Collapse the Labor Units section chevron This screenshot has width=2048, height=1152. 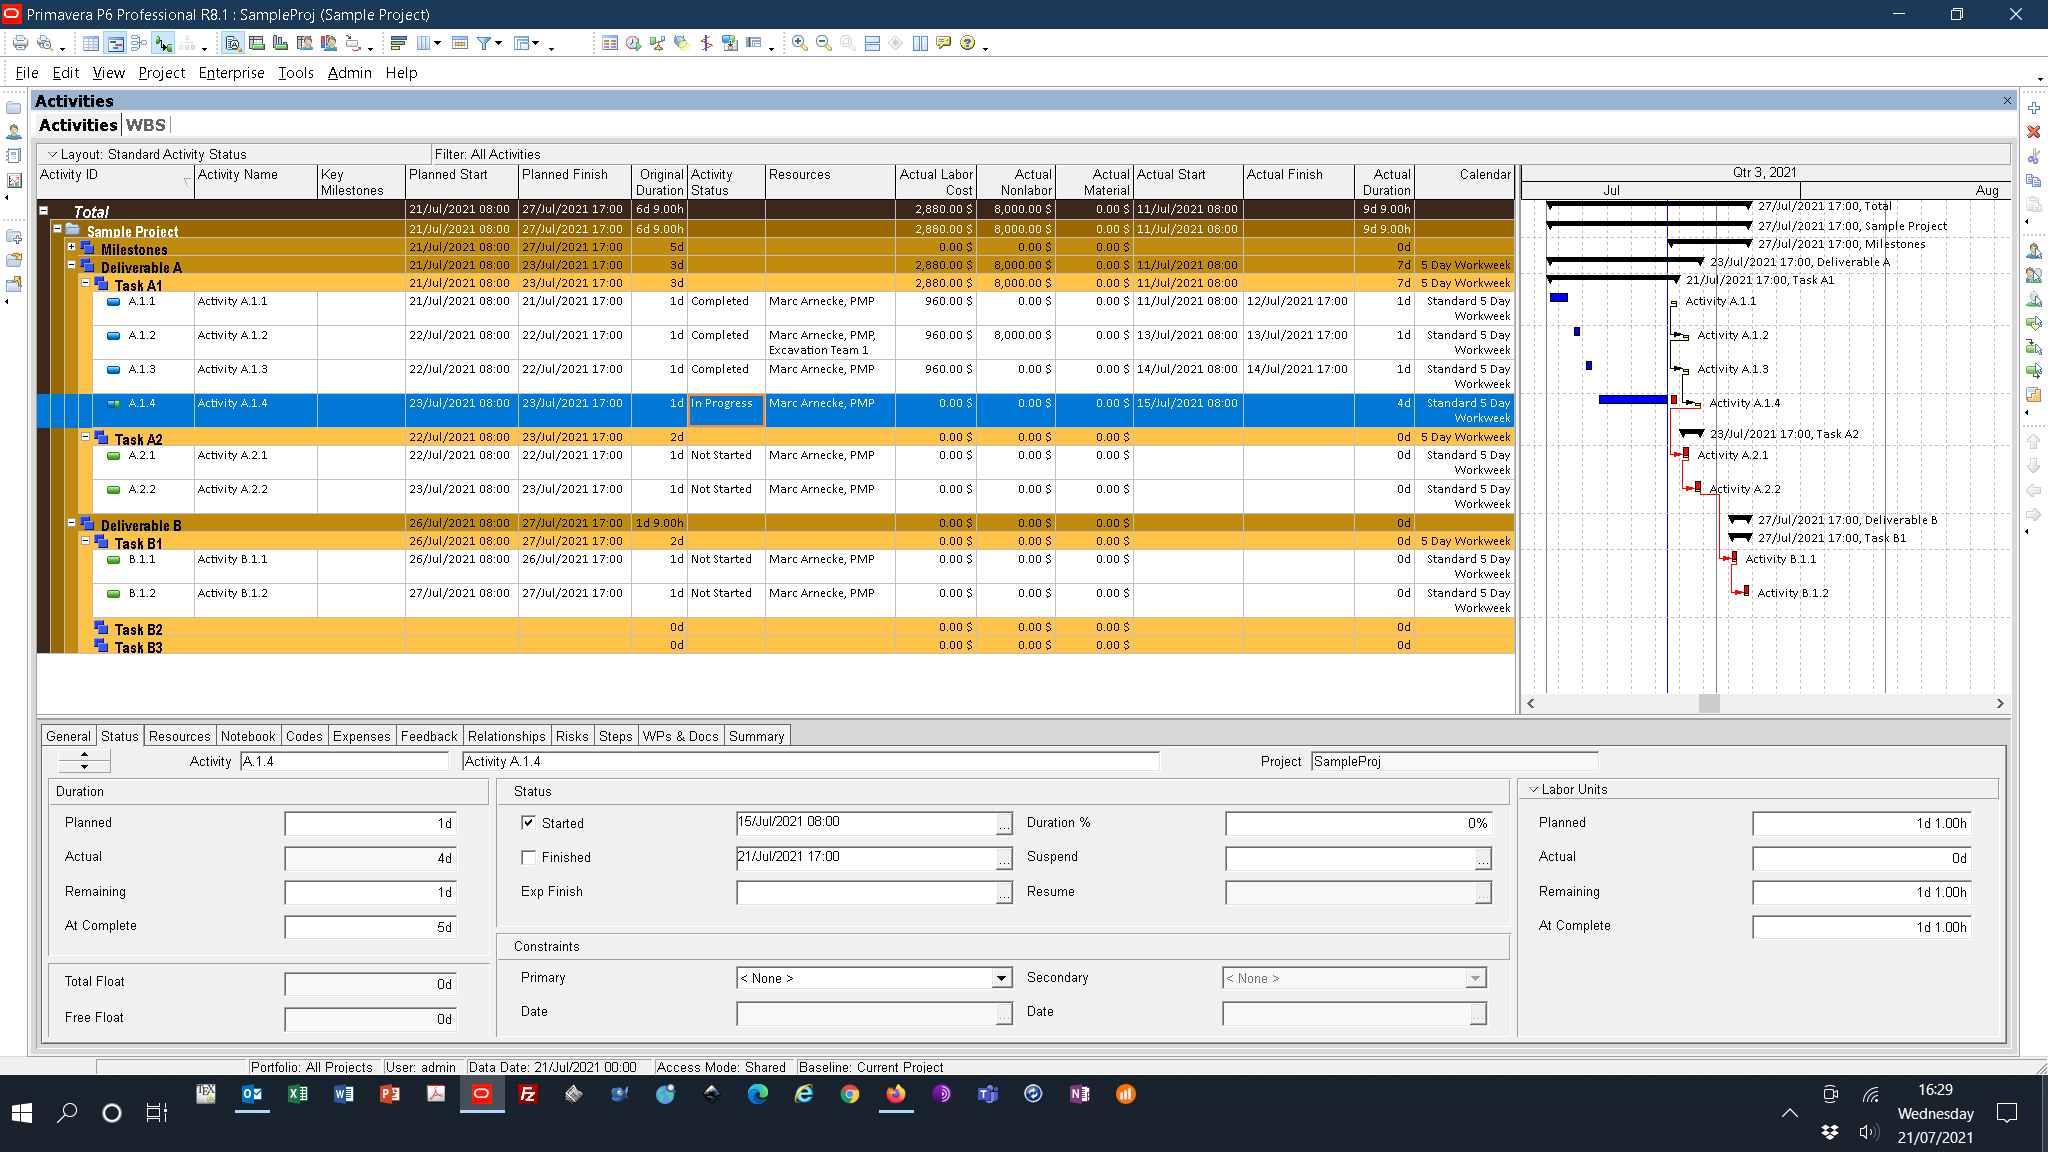point(1533,789)
